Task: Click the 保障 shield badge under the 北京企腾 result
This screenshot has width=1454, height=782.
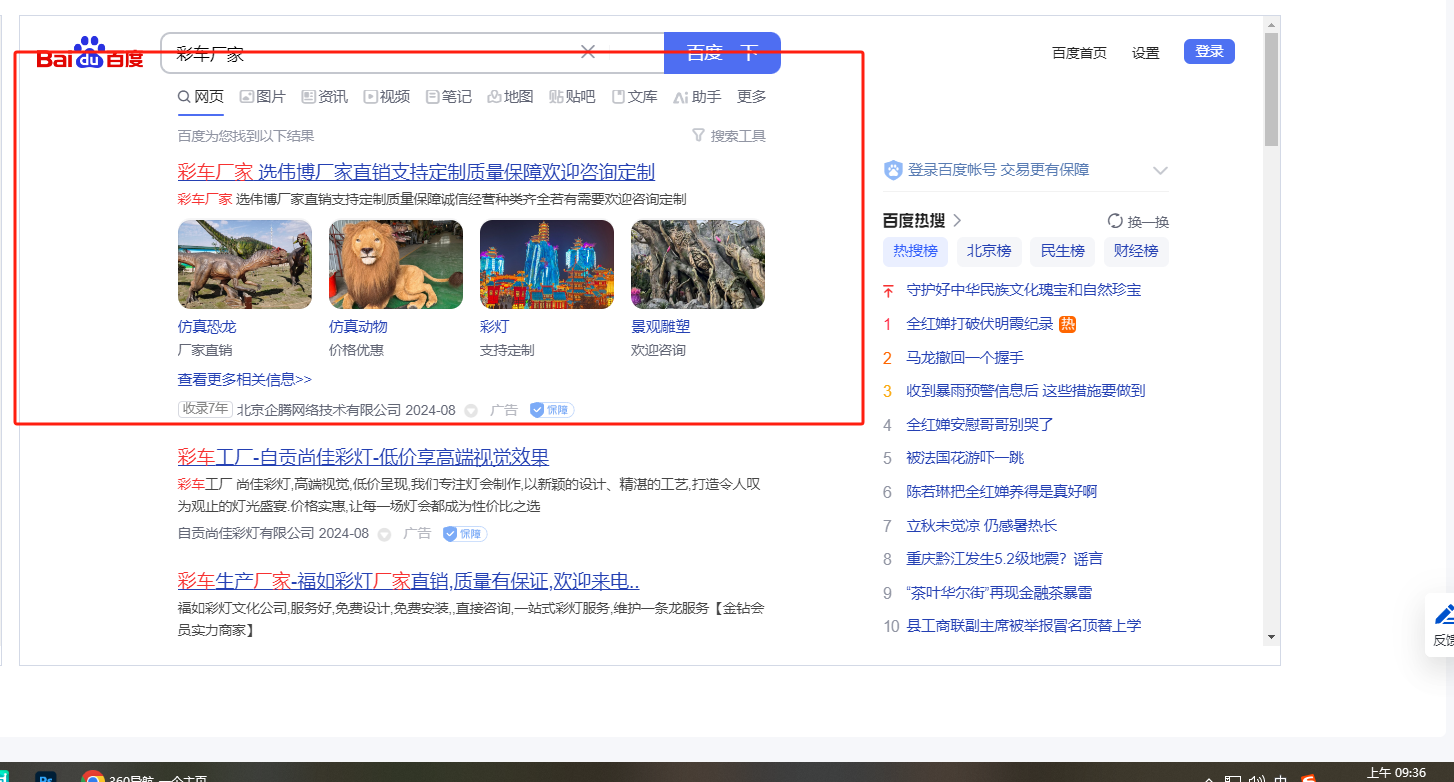Action: (551, 410)
